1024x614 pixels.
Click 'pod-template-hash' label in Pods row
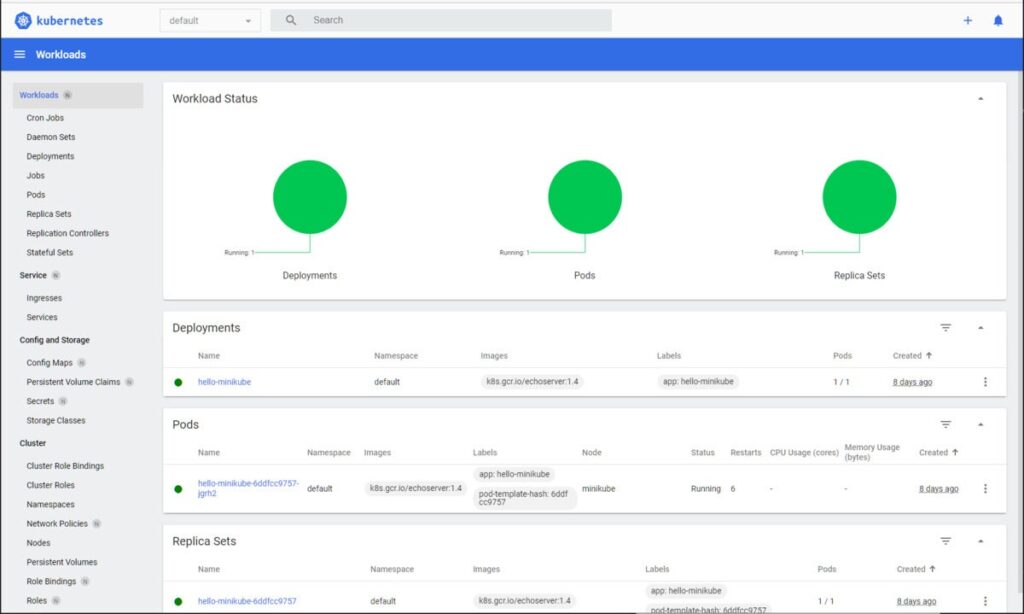(523, 498)
